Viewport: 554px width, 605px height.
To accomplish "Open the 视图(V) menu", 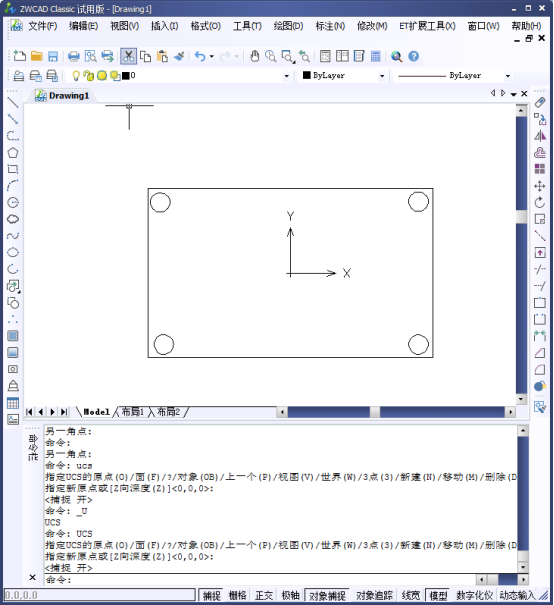I will point(124,26).
